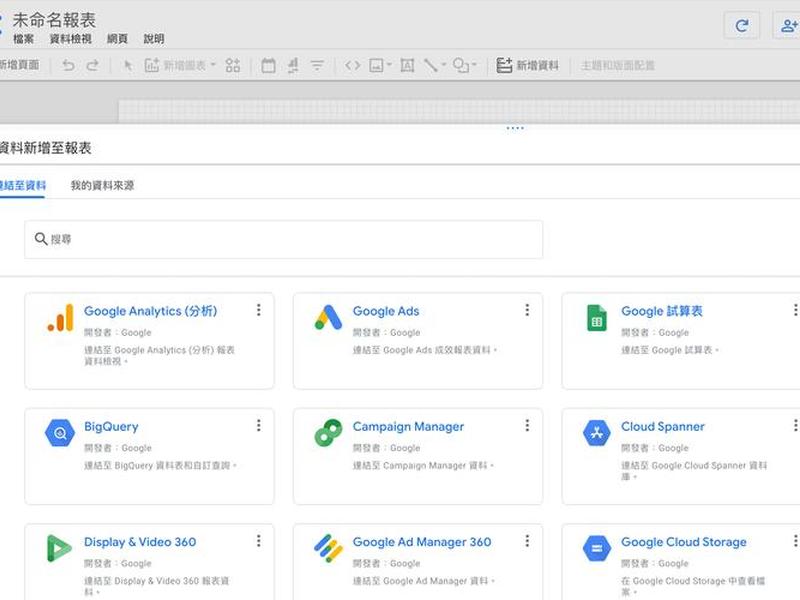Screen dimensions: 800x600
Task: Open the Display & Video 360 connector
Action: click(140, 542)
